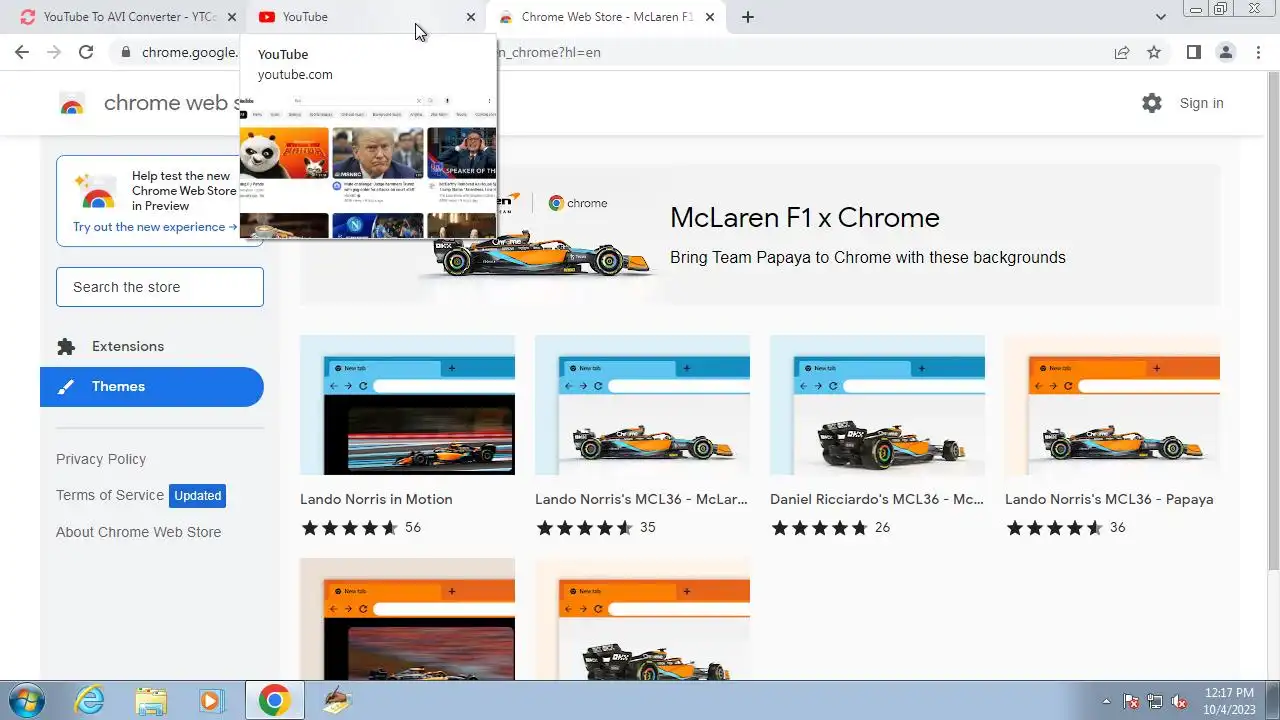
Task: Select the Chrome Web Store - McLaren tab
Action: click(x=606, y=17)
